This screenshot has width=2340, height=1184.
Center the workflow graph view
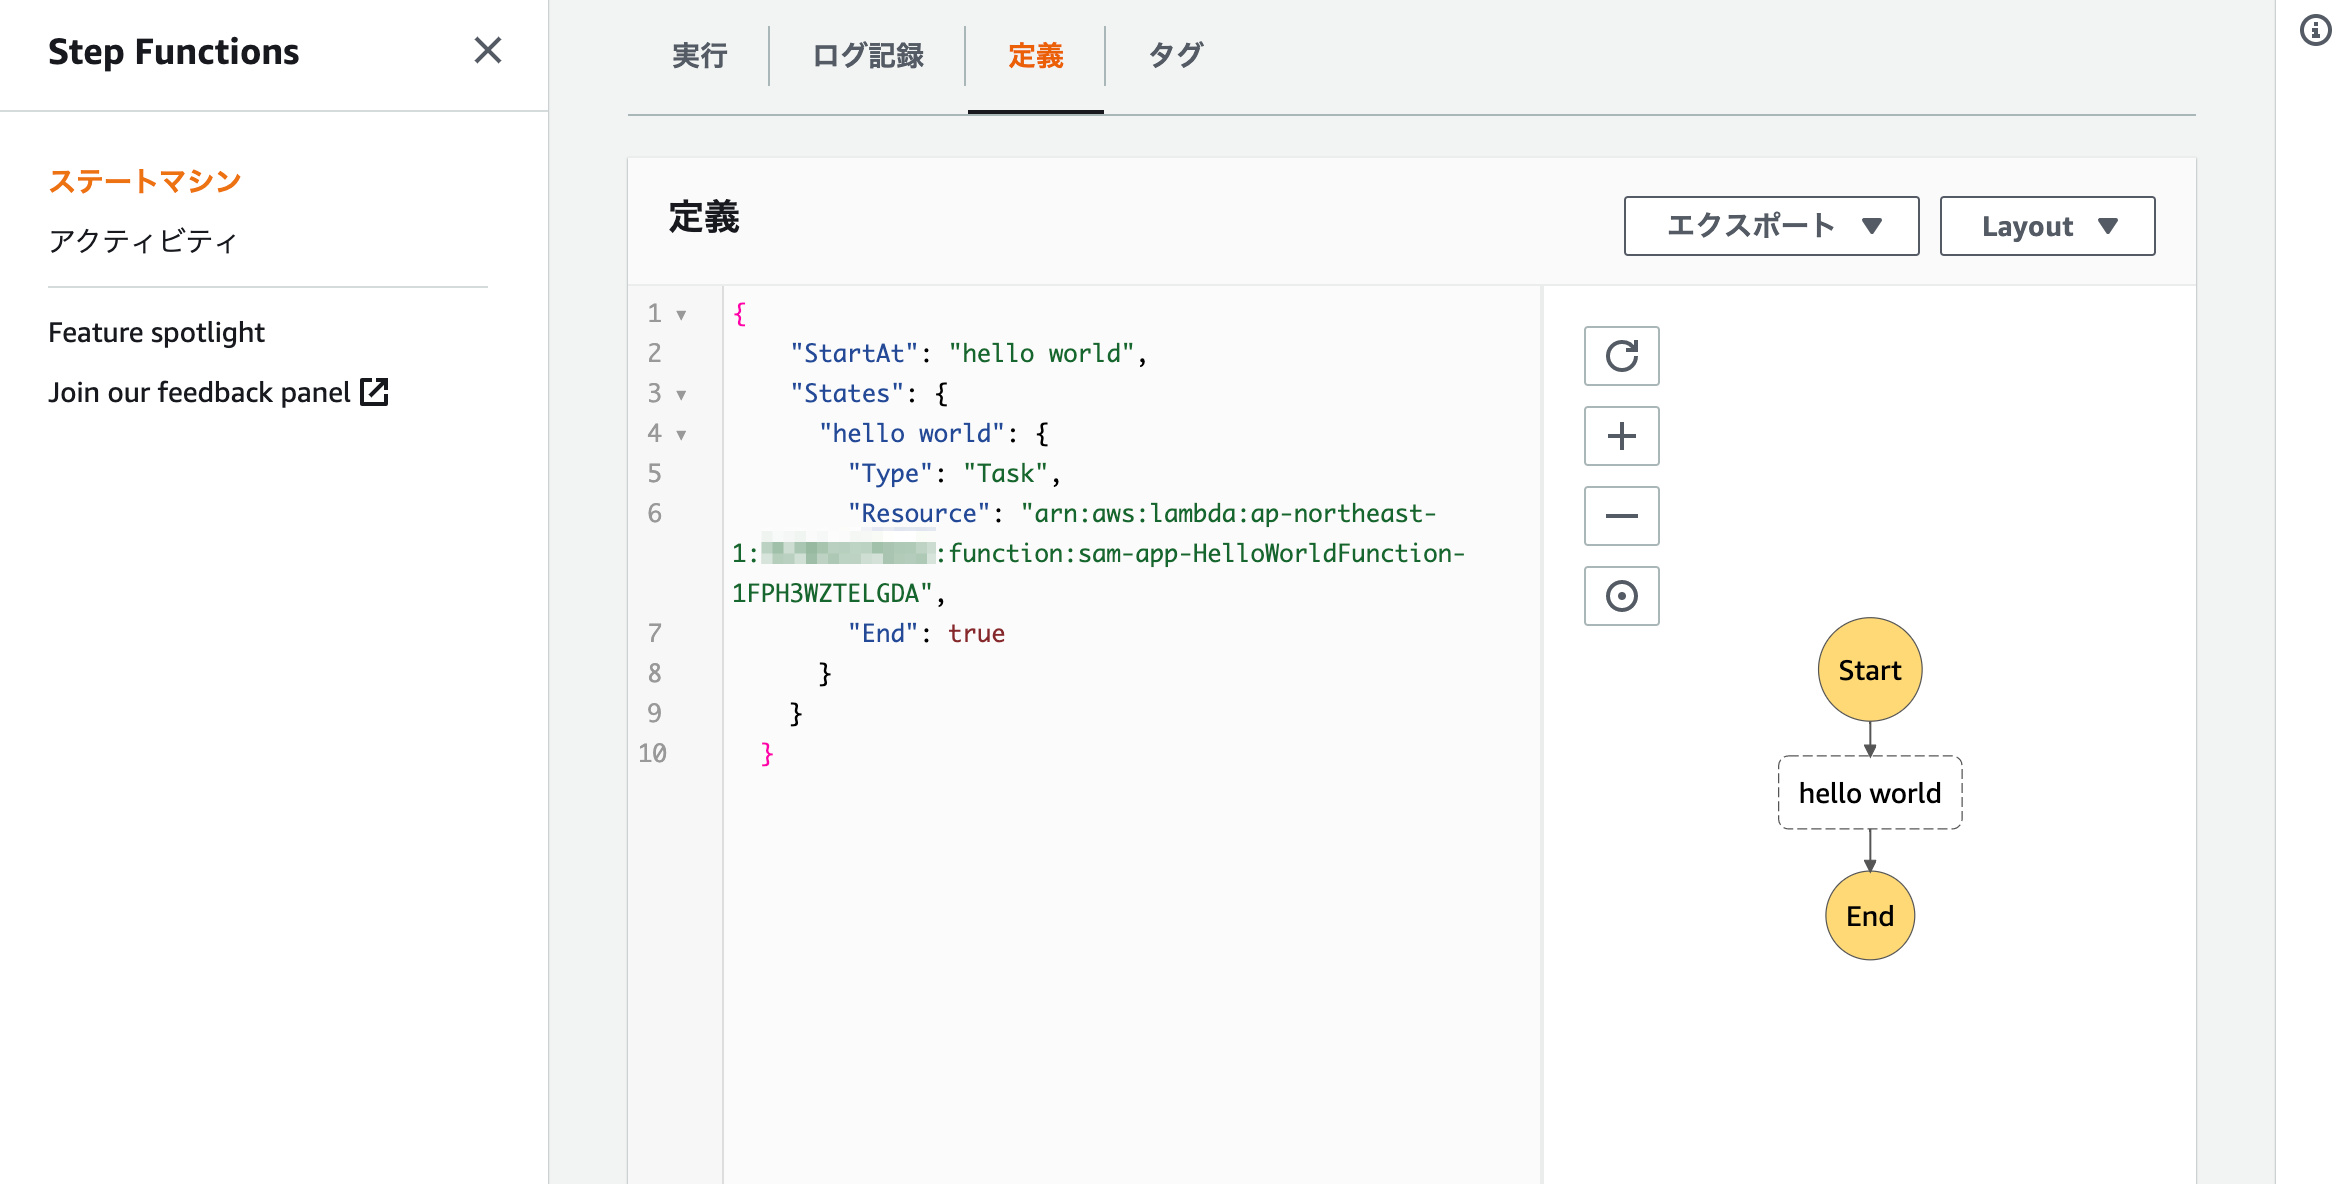click(1621, 596)
